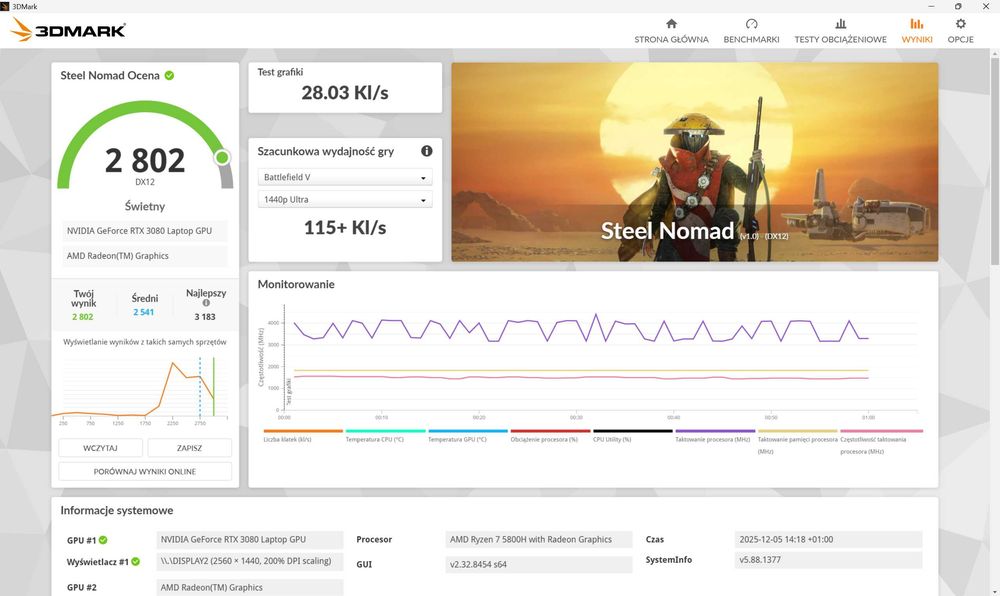This screenshot has width=1000, height=596.
Task: Switch to the Wyniki tab
Action: click(x=916, y=30)
